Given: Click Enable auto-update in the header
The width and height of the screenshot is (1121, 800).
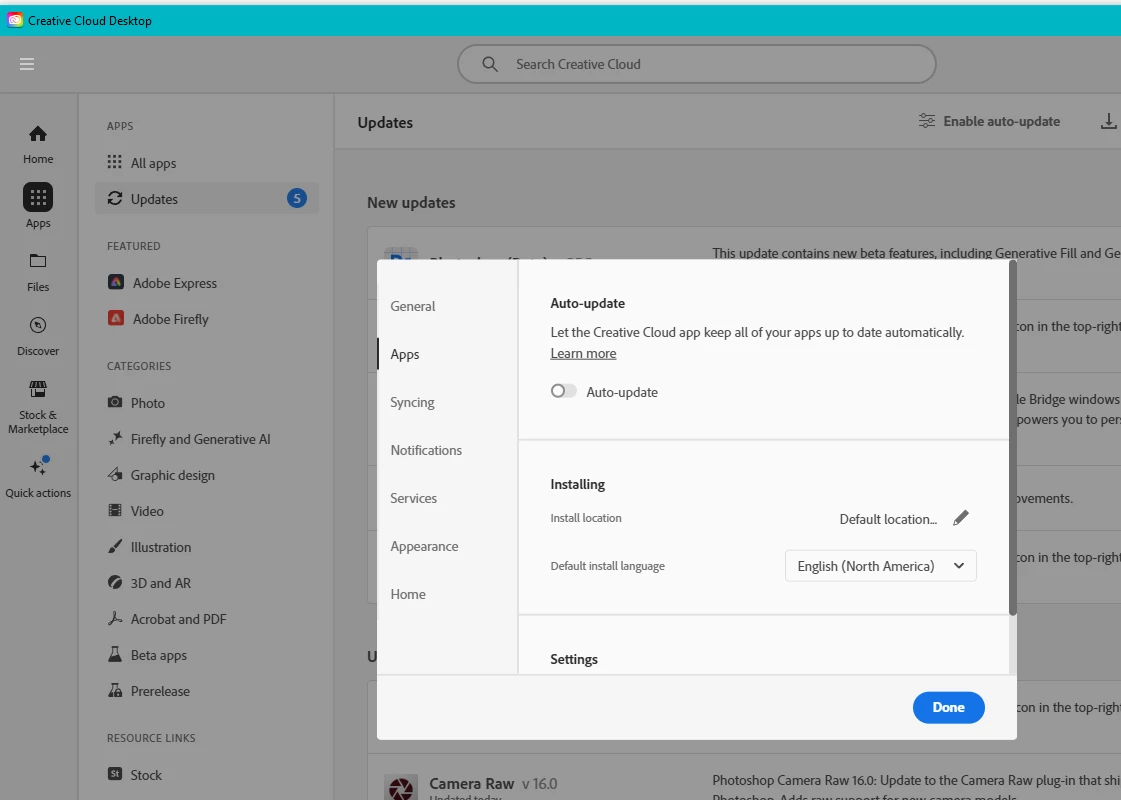Looking at the screenshot, I should pos(989,122).
